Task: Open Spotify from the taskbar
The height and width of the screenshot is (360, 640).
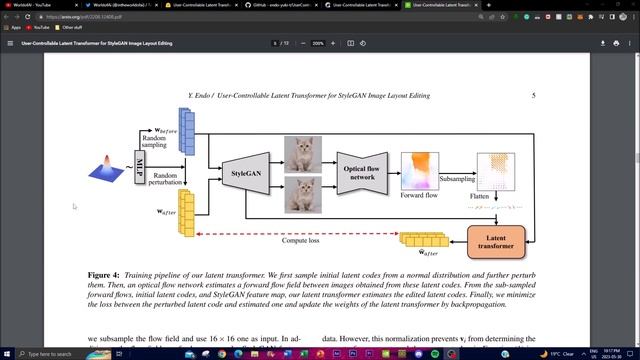Action: point(435,354)
